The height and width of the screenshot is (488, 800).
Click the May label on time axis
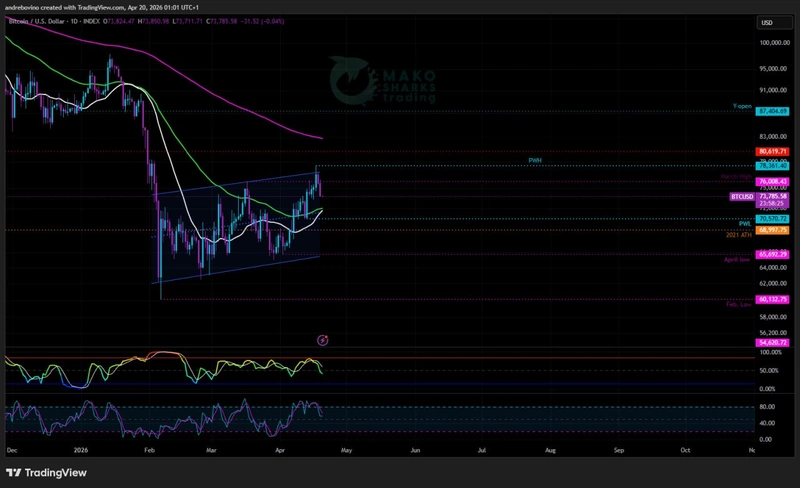tap(345, 451)
